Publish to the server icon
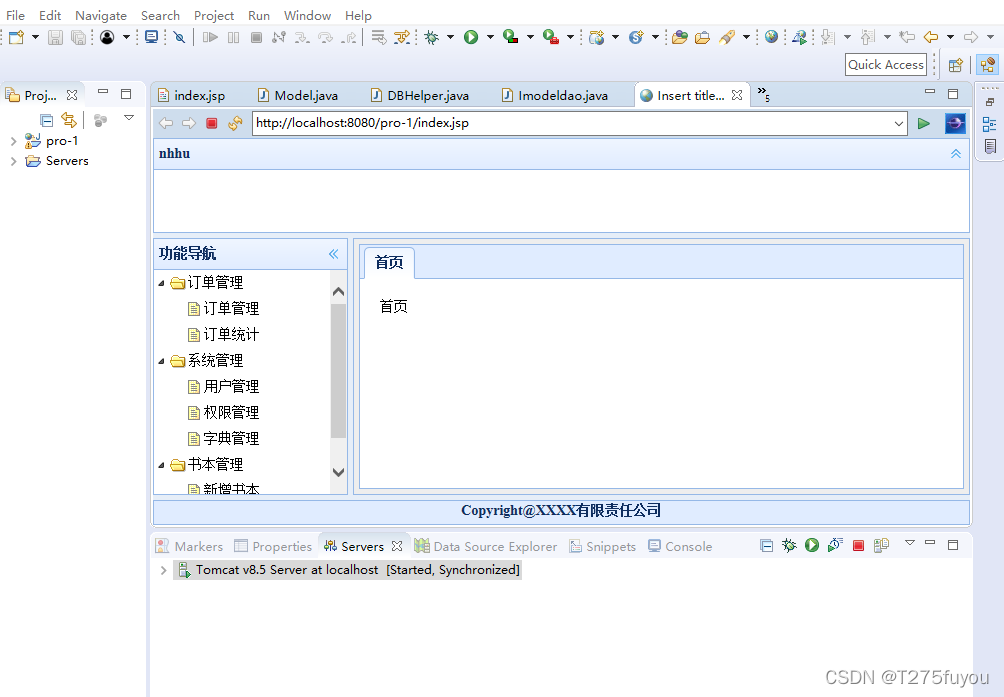 pos(882,545)
